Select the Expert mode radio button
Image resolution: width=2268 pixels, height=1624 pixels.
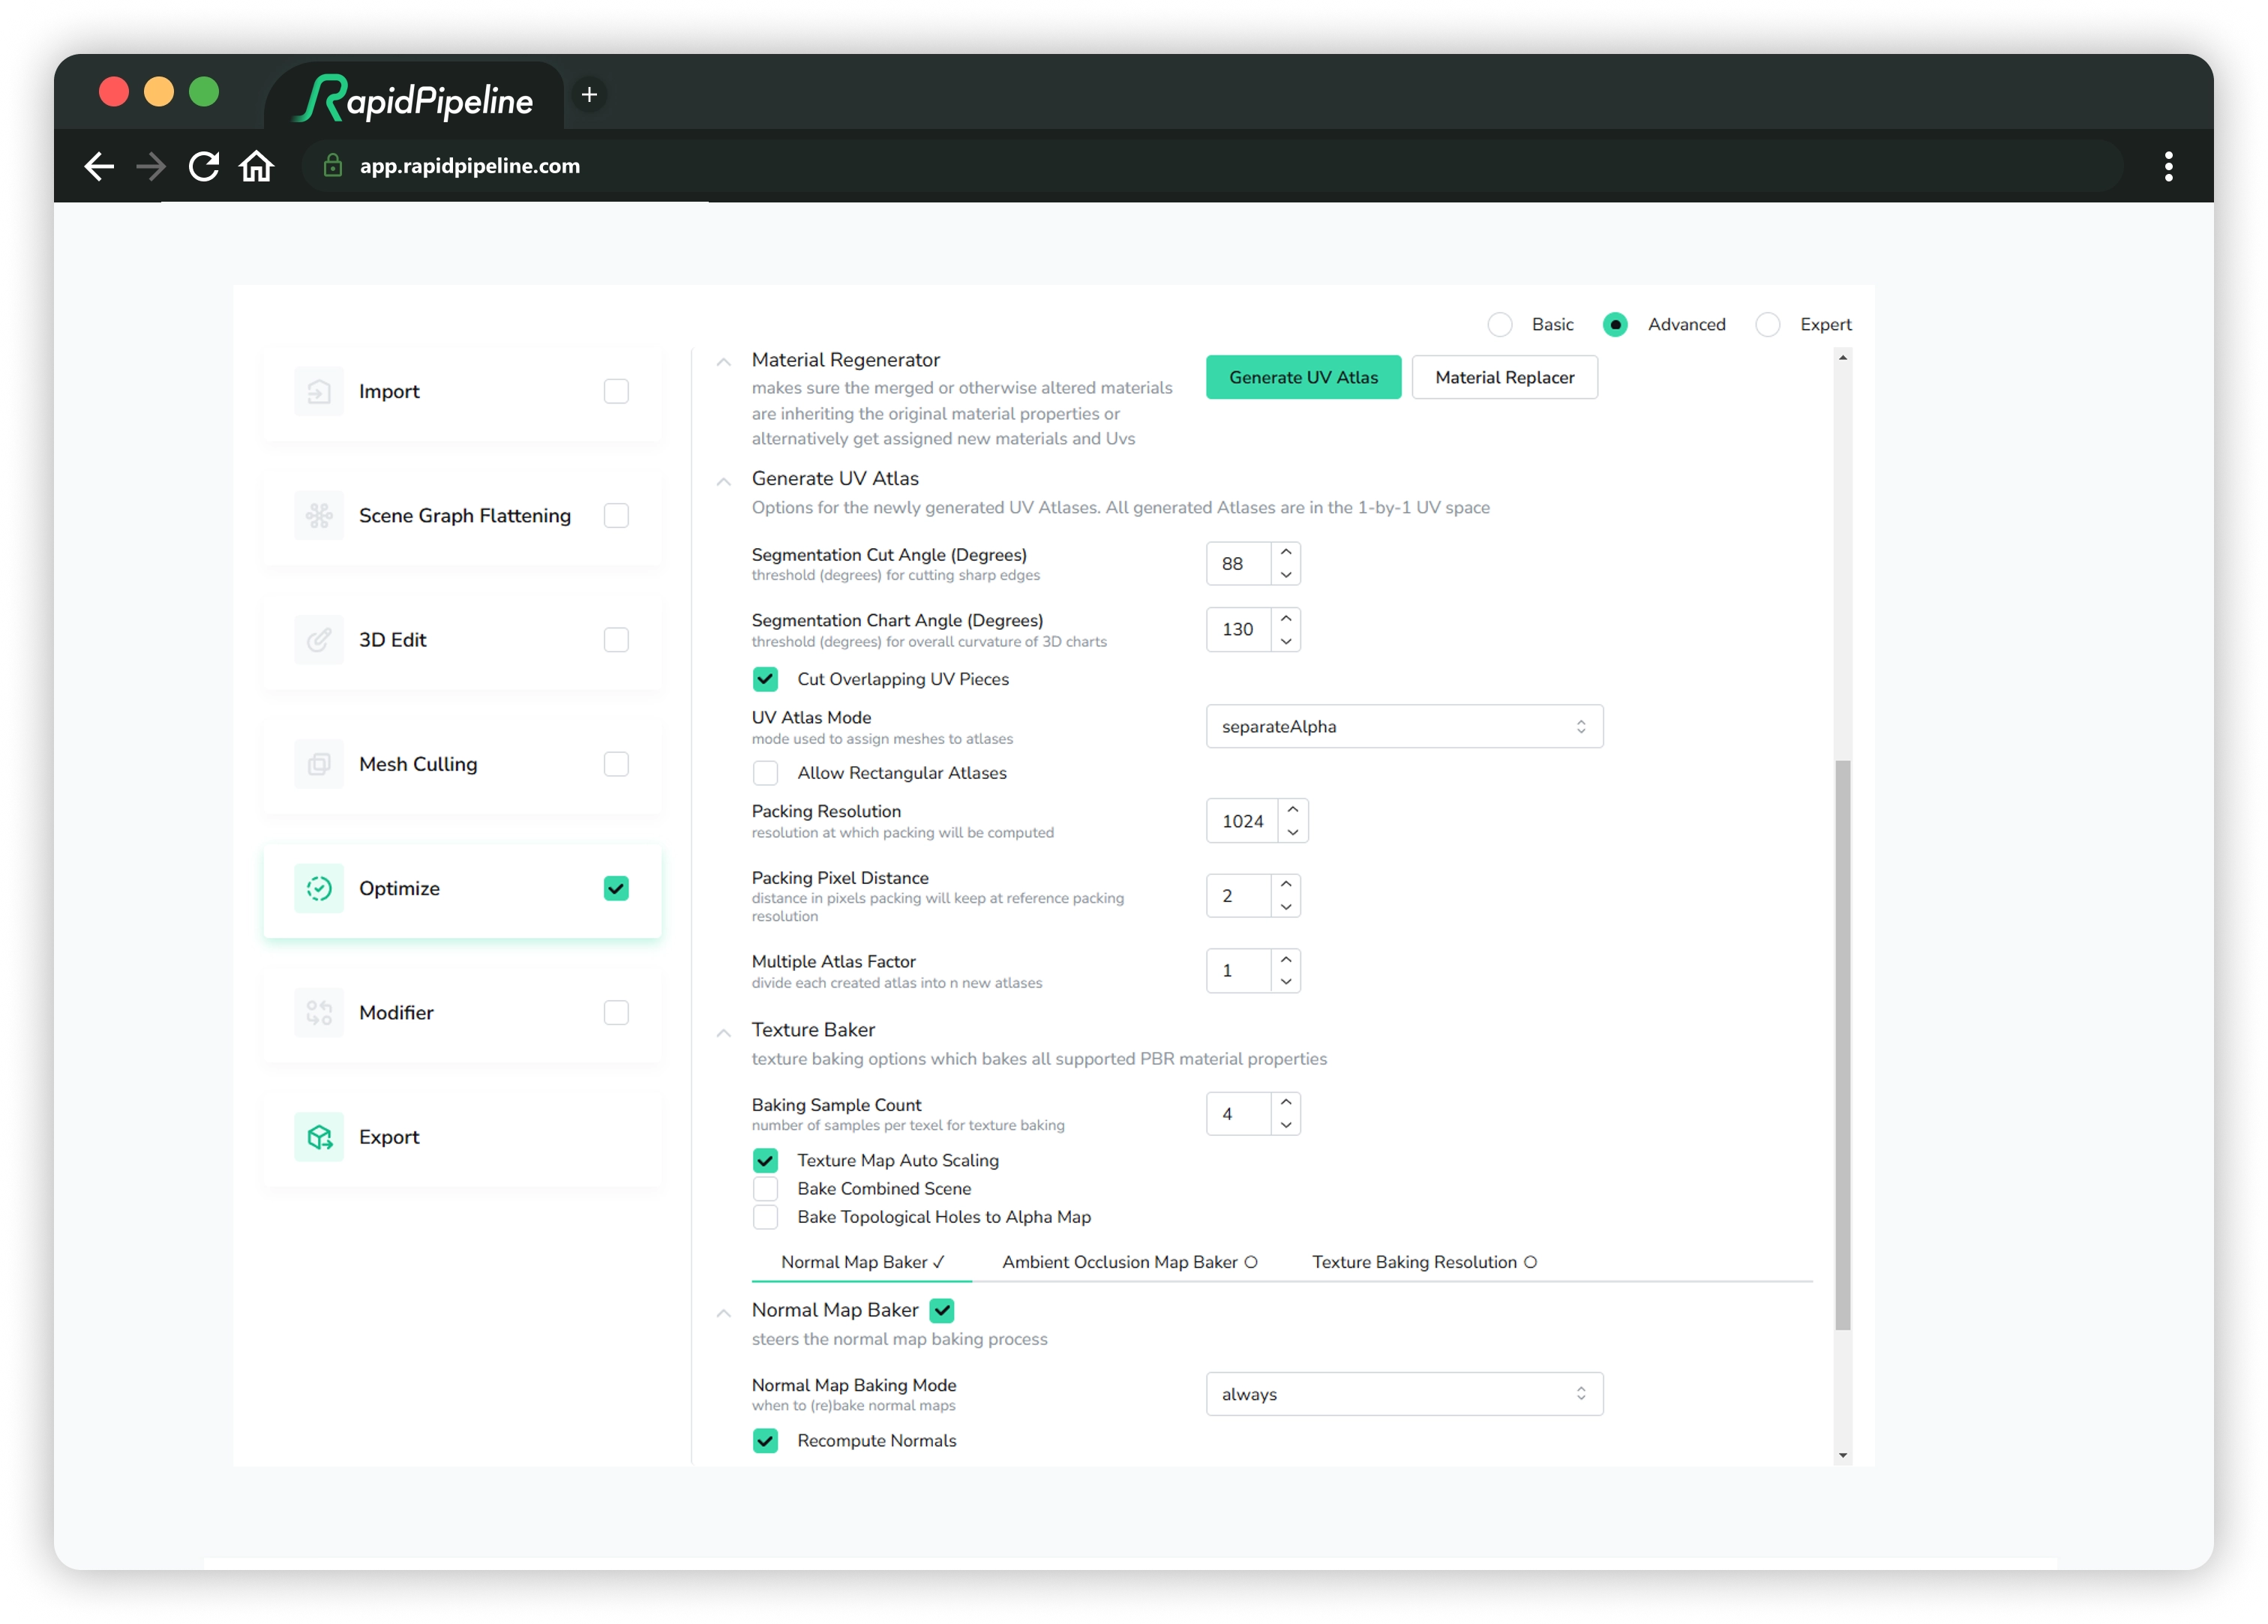click(x=1768, y=325)
